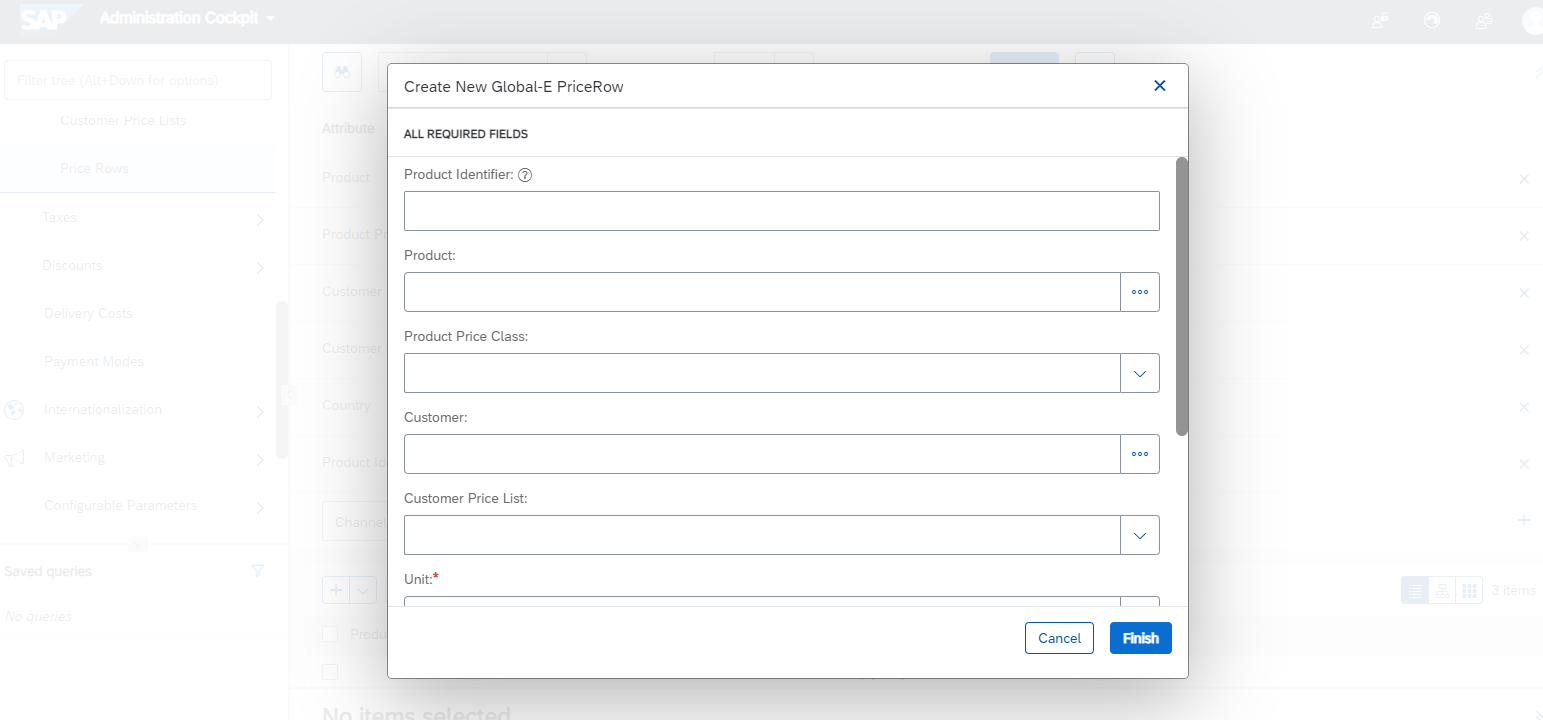The image size is (1543, 720).
Task: Tick the first row checkbox in the list
Action: (x=330, y=672)
